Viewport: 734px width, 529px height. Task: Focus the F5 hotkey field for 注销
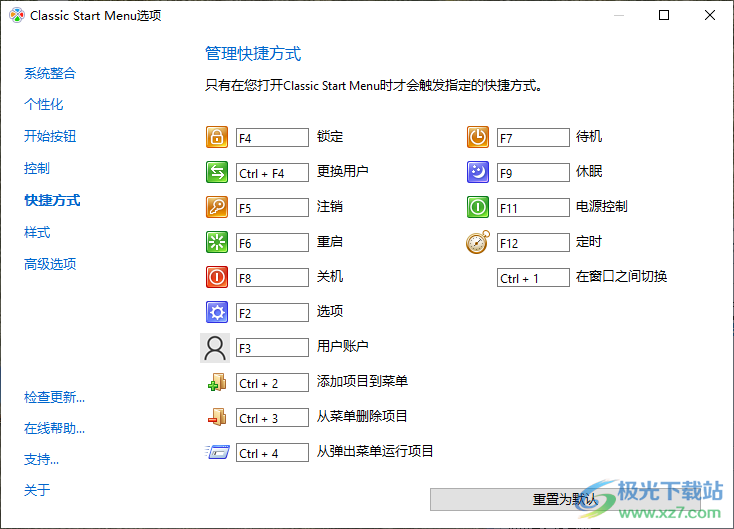pos(272,207)
